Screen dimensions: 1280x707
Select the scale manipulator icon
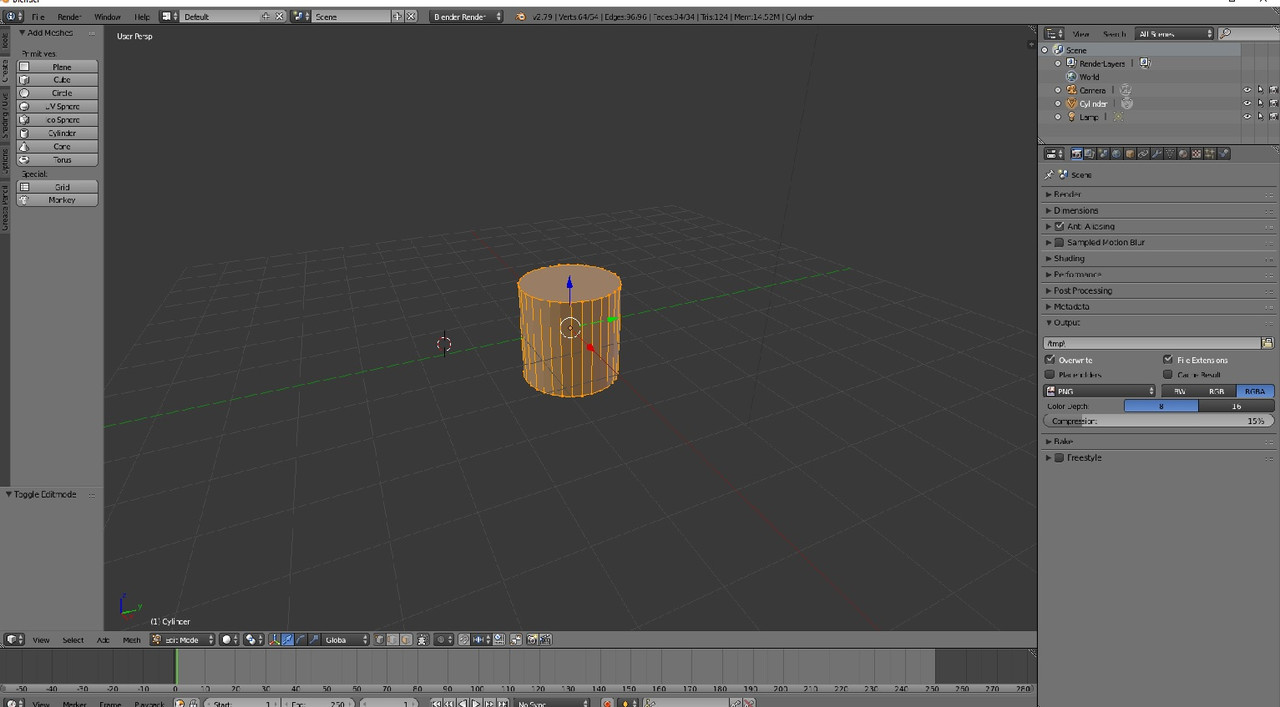[x=314, y=639]
